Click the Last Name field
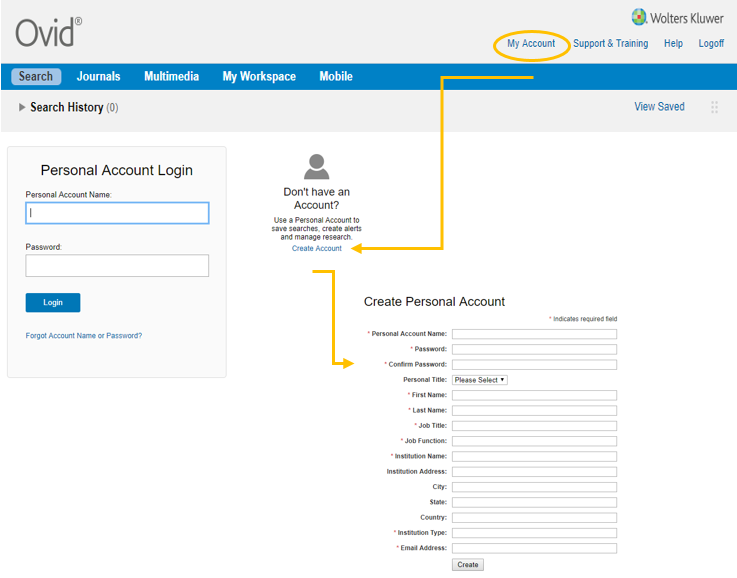Image resolution: width=737 pixels, height=578 pixels. (x=534, y=411)
